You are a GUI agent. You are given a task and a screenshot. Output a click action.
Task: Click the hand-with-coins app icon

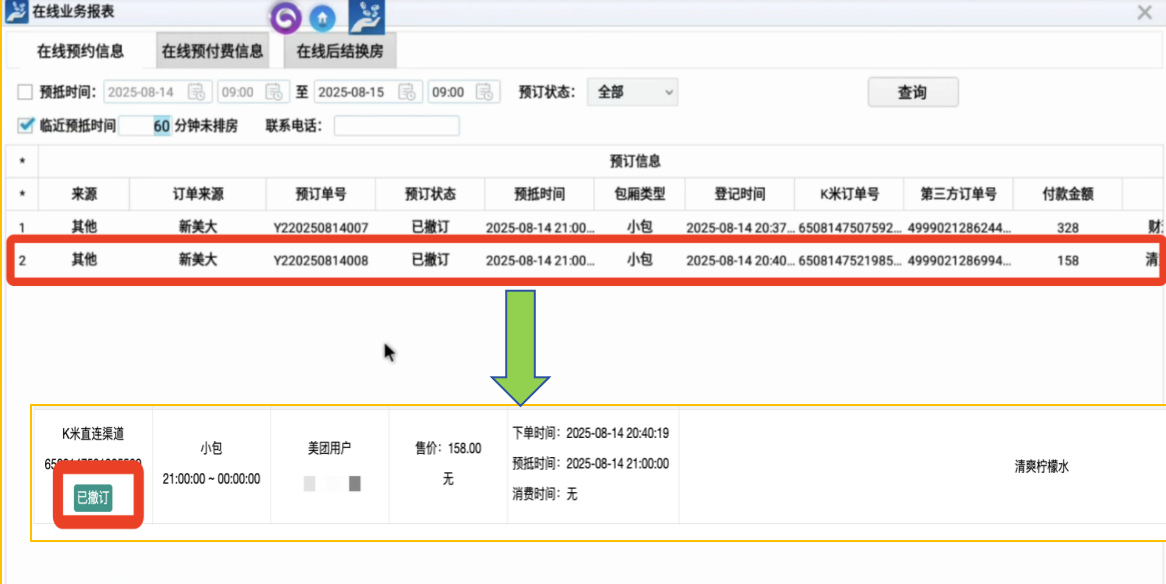pyautogui.click(x=366, y=16)
